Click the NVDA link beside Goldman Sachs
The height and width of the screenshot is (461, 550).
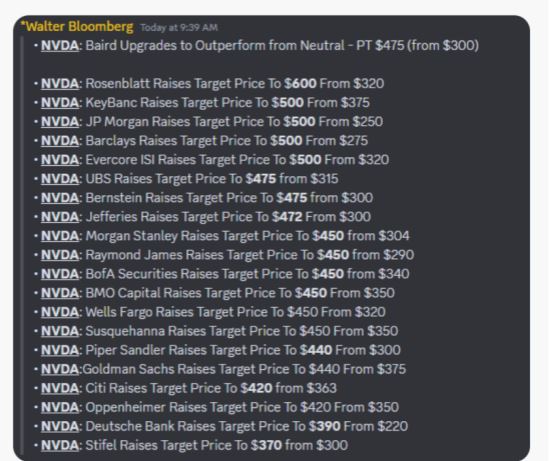60,369
